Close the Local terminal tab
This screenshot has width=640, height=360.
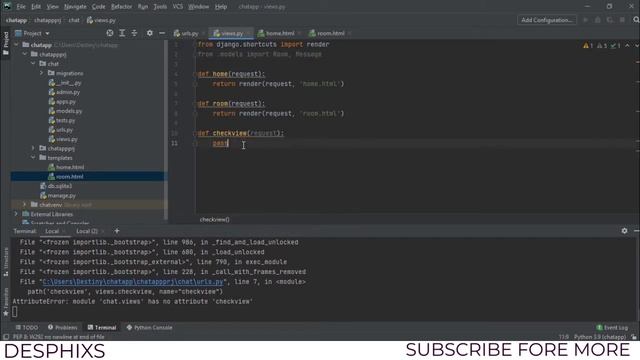(x=64, y=231)
